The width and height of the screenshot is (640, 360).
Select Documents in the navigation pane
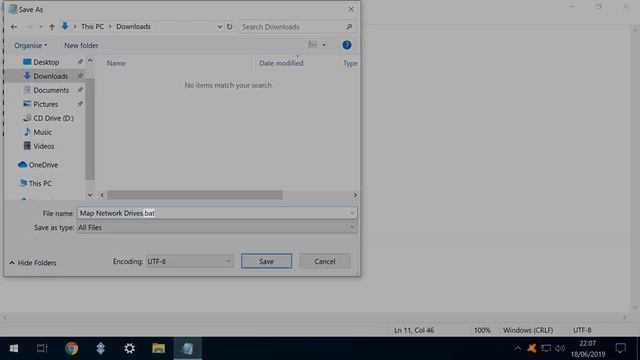(51, 90)
